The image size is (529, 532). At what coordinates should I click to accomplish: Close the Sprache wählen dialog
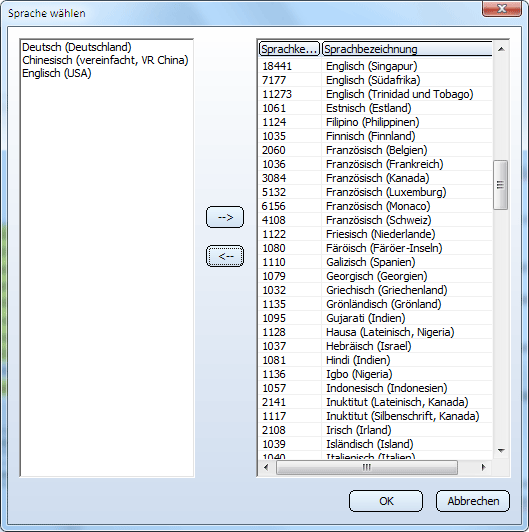click(502, 8)
